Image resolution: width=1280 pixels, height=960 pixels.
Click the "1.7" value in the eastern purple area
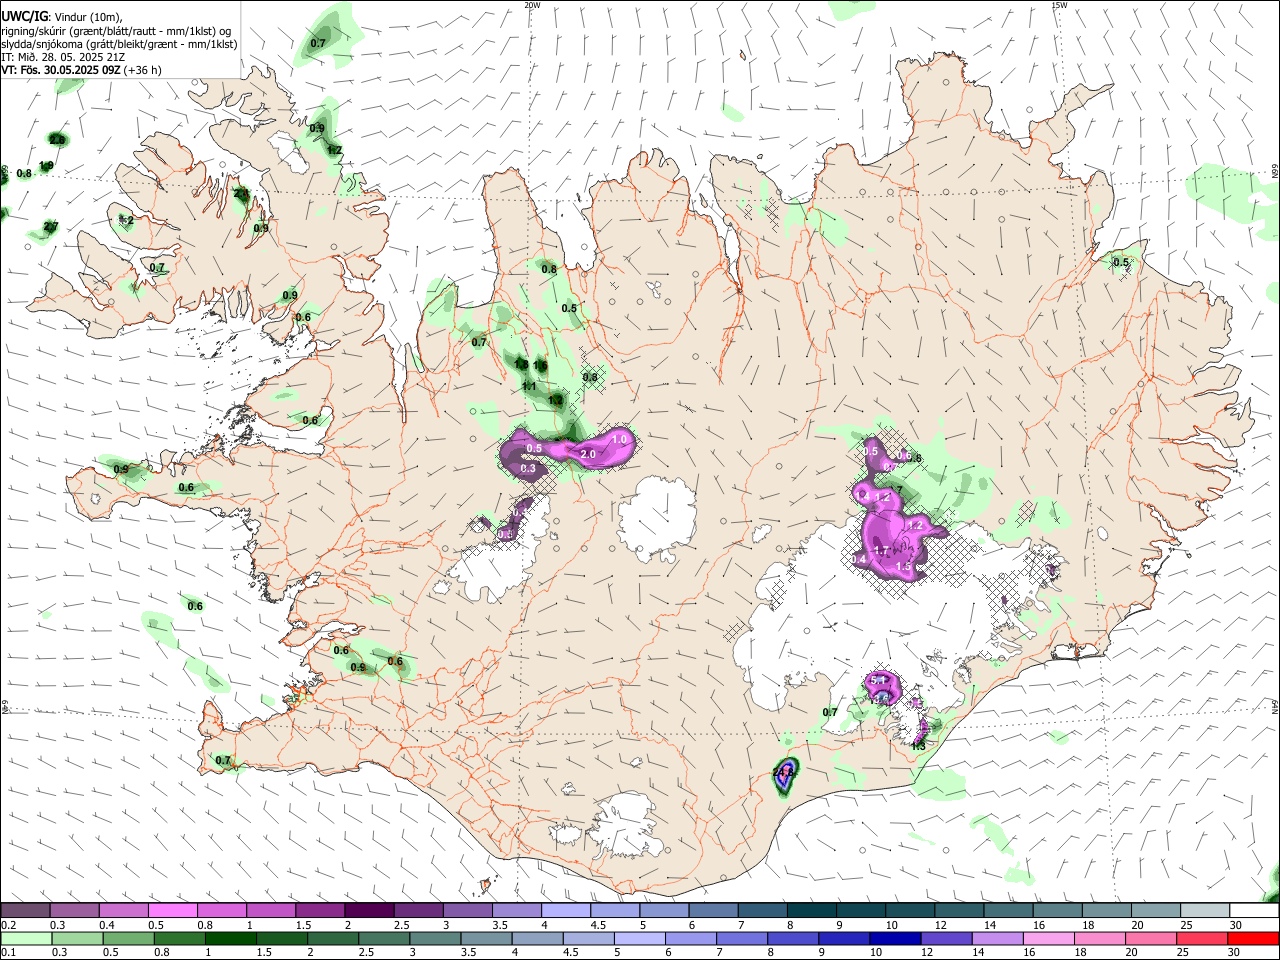coord(881,550)
